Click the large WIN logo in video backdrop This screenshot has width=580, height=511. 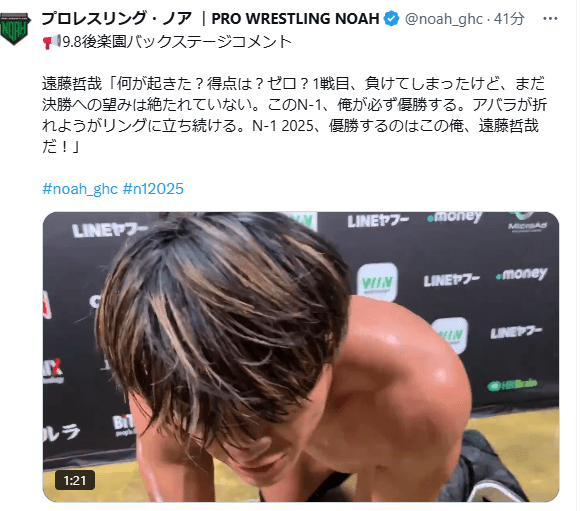tap(377, 282)
